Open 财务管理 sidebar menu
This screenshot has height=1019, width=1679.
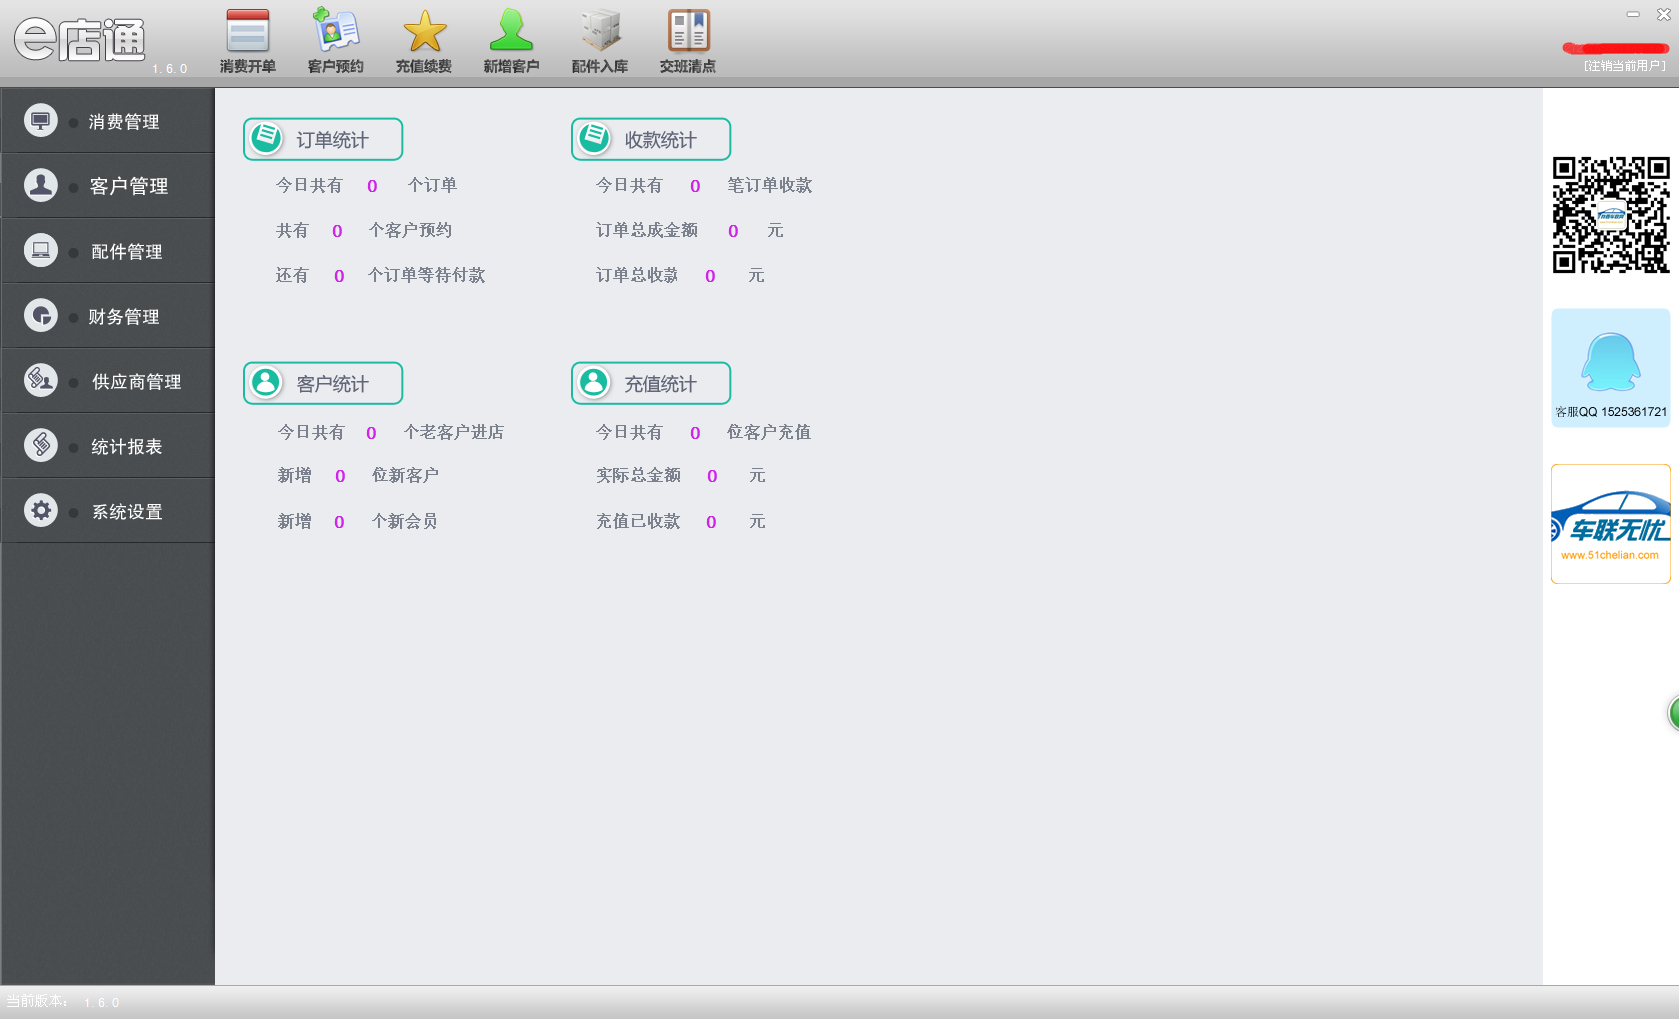point(108,316)
